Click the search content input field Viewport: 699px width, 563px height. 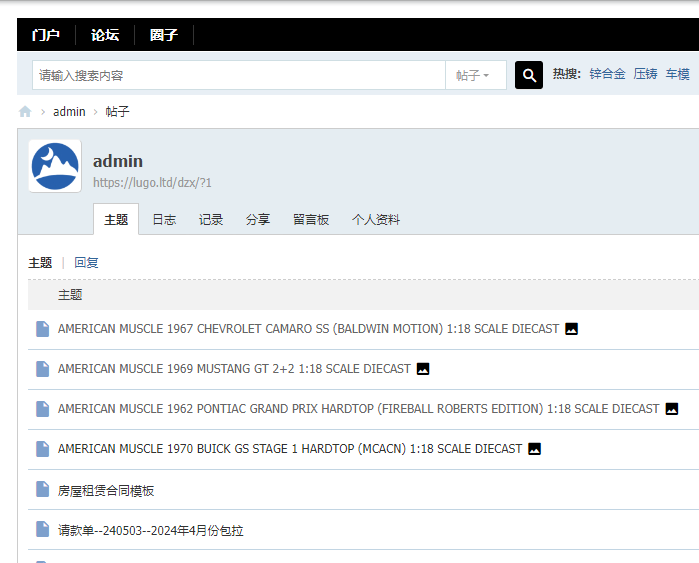[x=238, y=75]
